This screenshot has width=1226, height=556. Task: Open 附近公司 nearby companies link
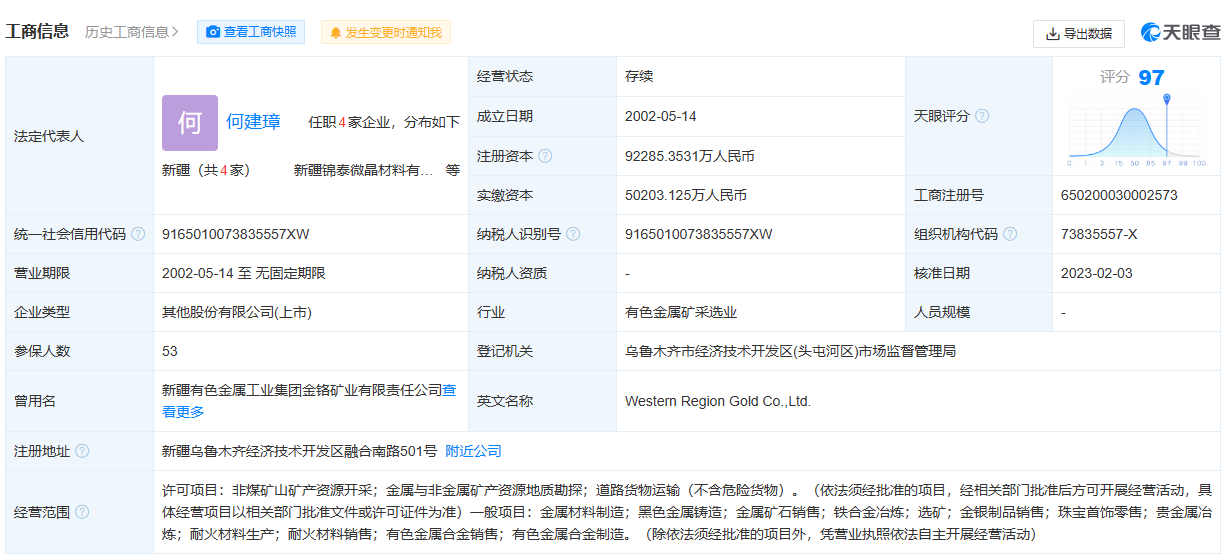coord(473,451)
